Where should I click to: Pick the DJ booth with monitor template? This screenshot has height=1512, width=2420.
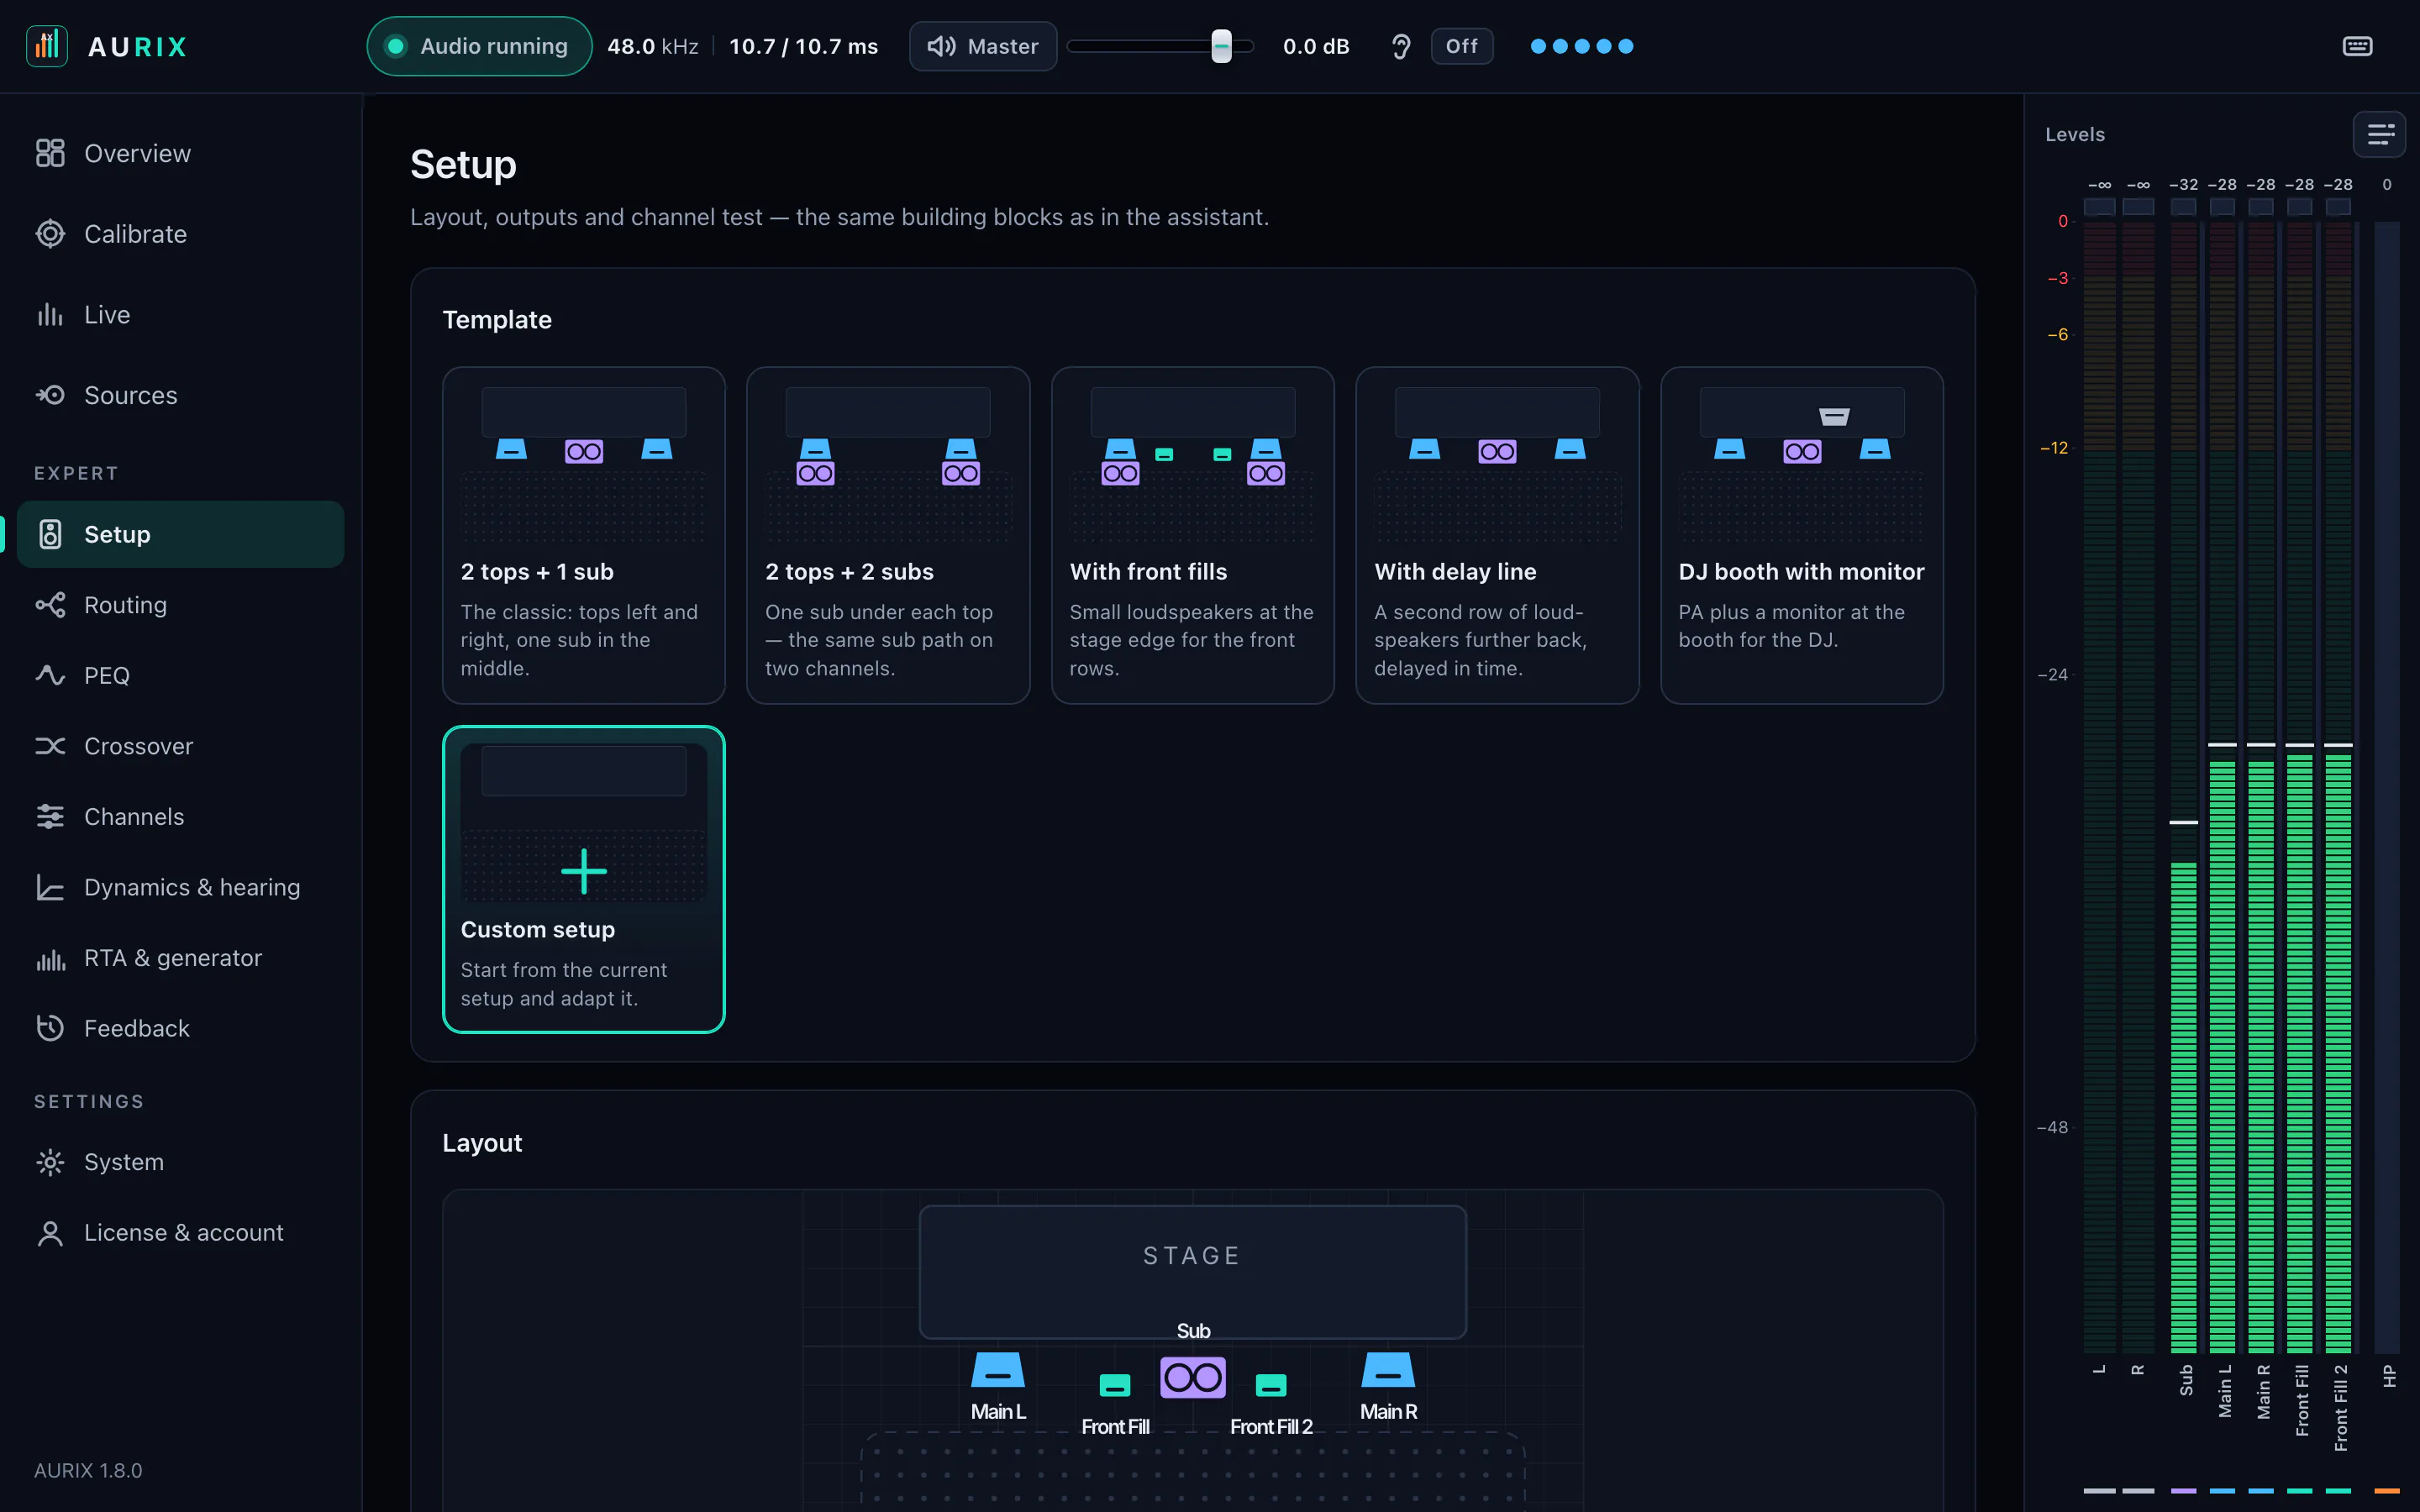[1802, 535]
